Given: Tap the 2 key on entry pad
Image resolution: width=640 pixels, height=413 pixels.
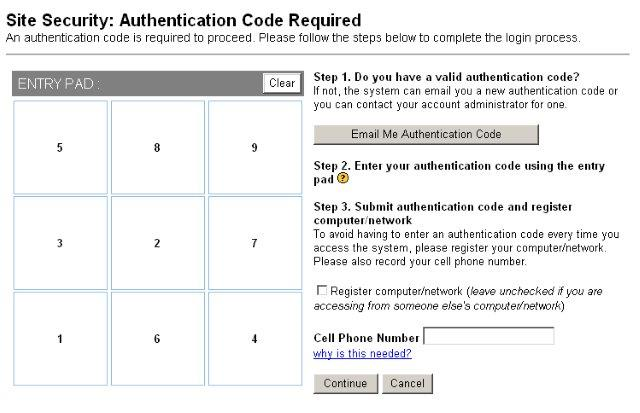Looking at the screenshot, I should 158,243.
